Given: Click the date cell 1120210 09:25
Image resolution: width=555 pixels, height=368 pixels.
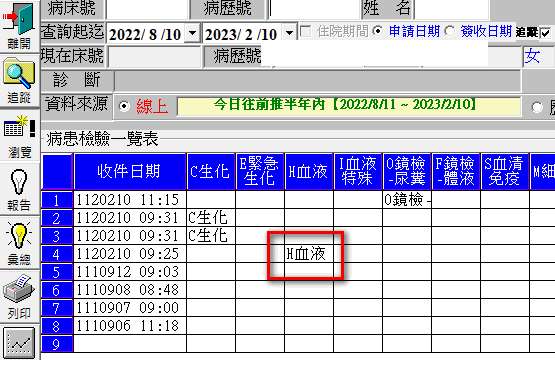Looking at the screenshot, I should (130, 254).
